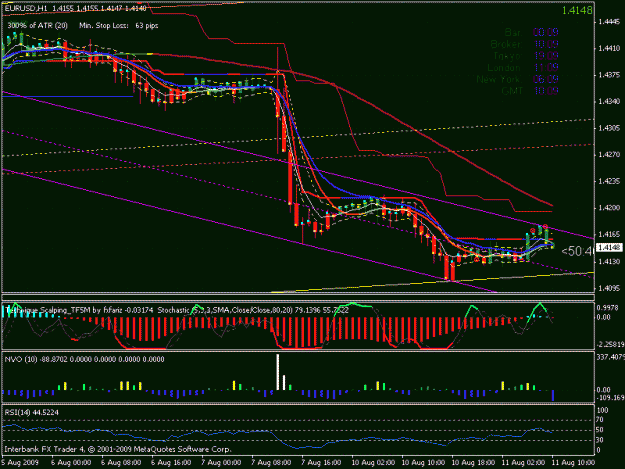Click the Interbank FX Trader 4 copyright text
This screenshot has height=469, width=625.
click(x=118, y=449)
